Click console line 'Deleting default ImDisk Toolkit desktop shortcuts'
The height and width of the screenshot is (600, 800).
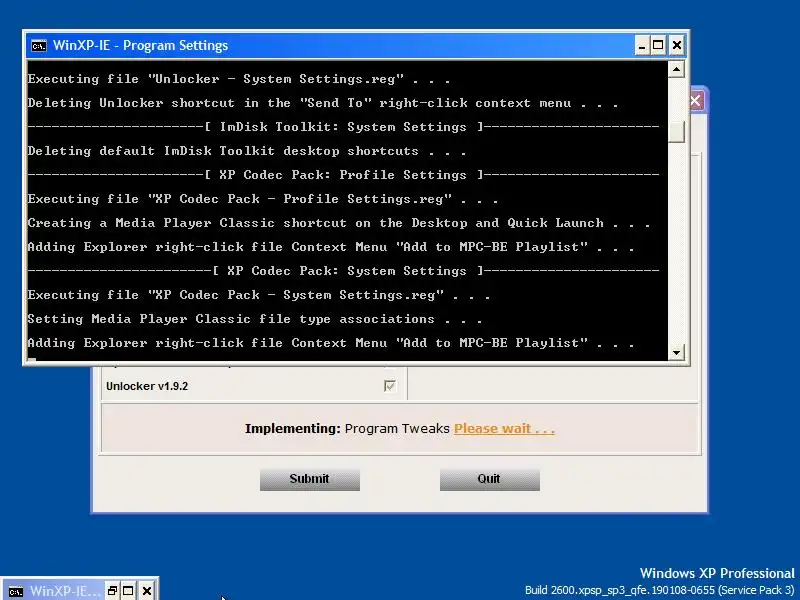click(246, 152)
